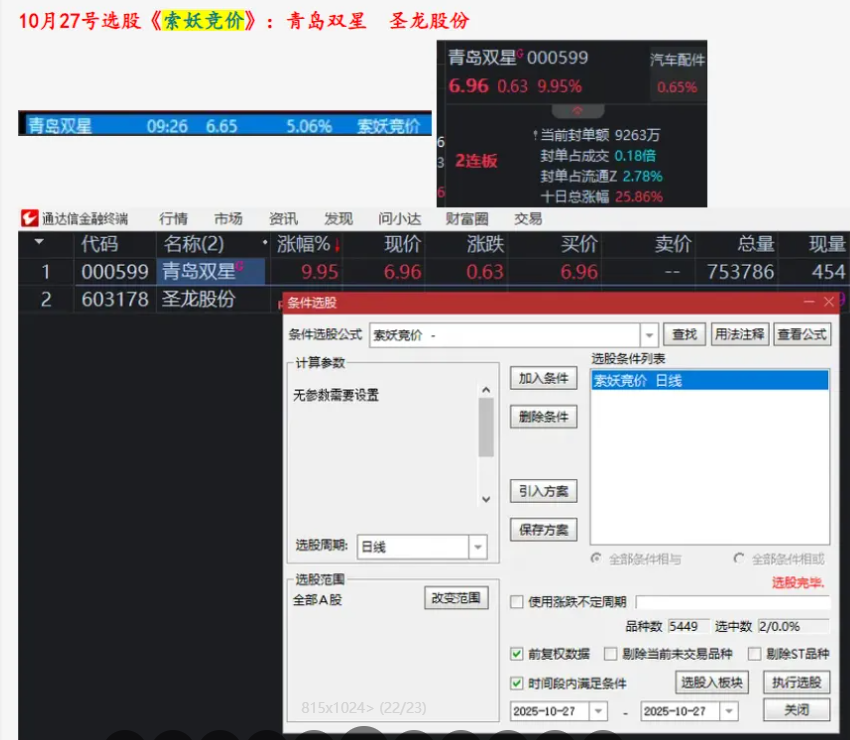Click the 加入条件 button

tap(543, 378)
